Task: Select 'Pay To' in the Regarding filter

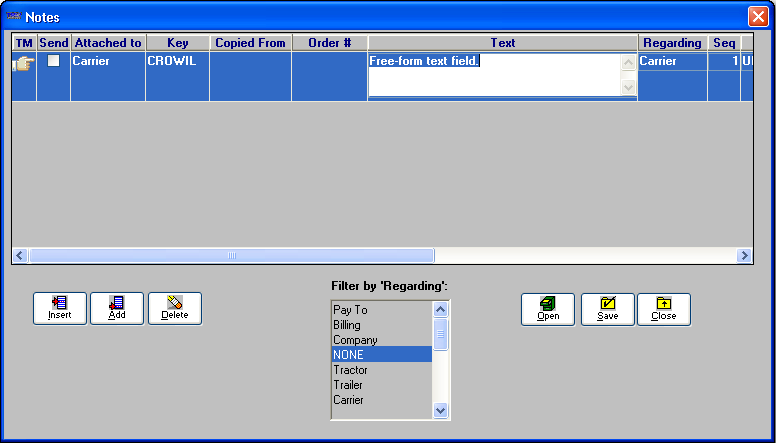Action: tap(382, 310)
